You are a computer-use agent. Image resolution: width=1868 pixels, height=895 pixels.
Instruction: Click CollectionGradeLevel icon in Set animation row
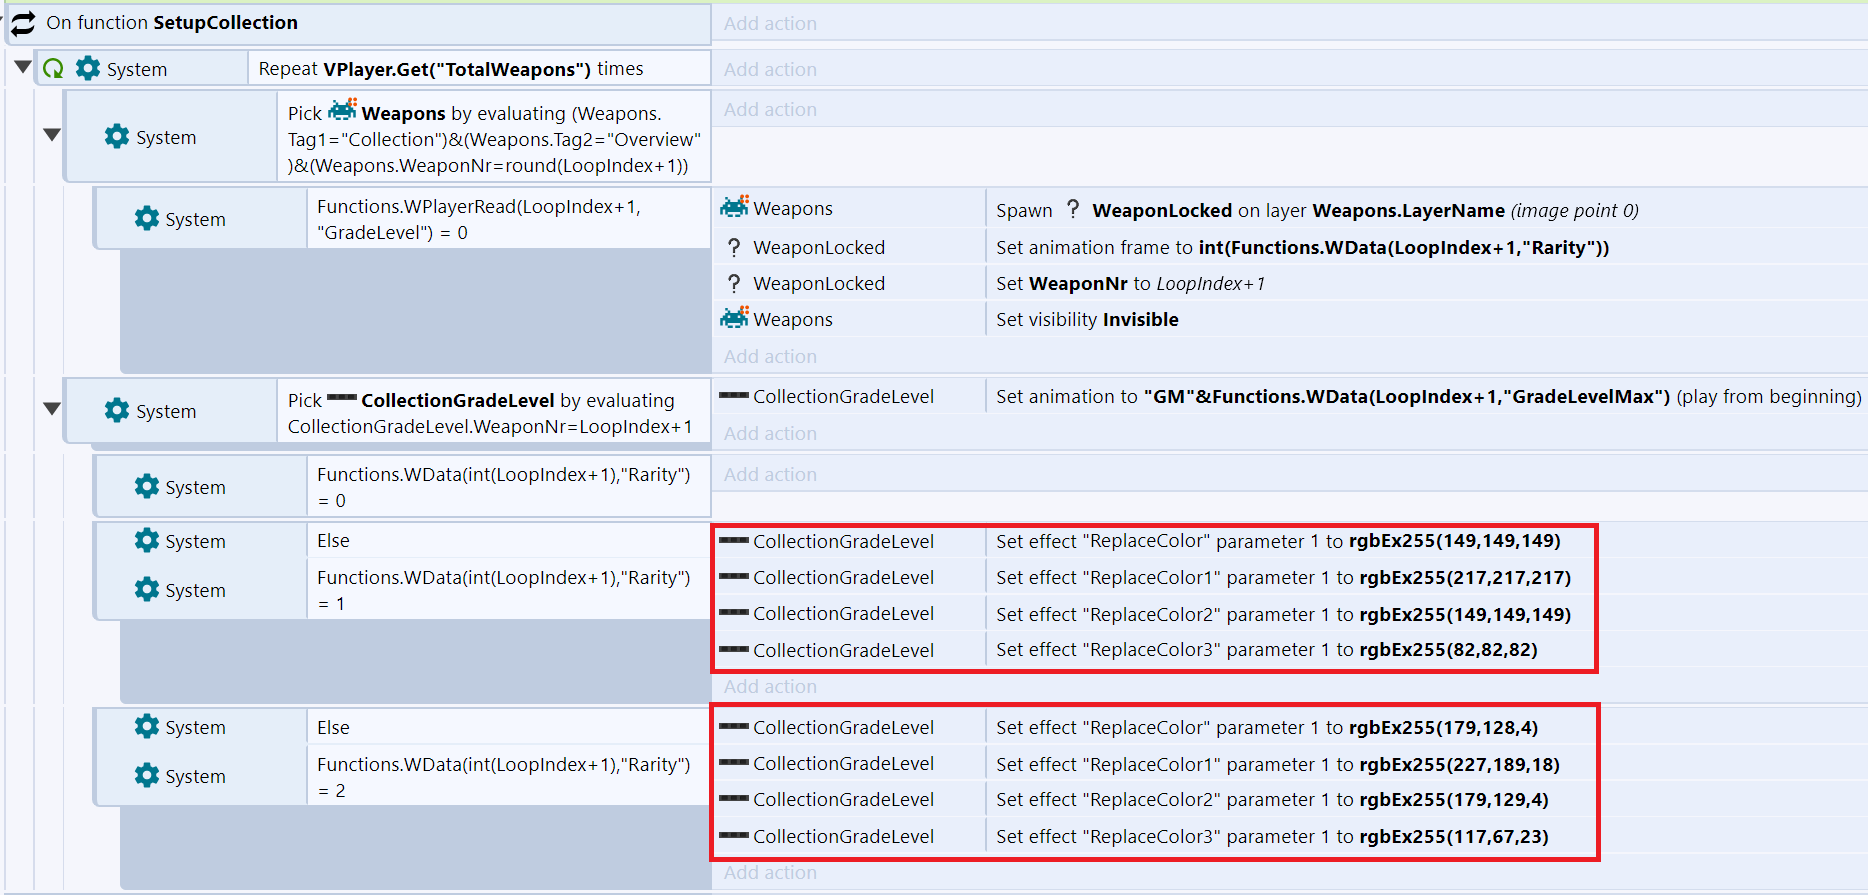click(734, 395)
